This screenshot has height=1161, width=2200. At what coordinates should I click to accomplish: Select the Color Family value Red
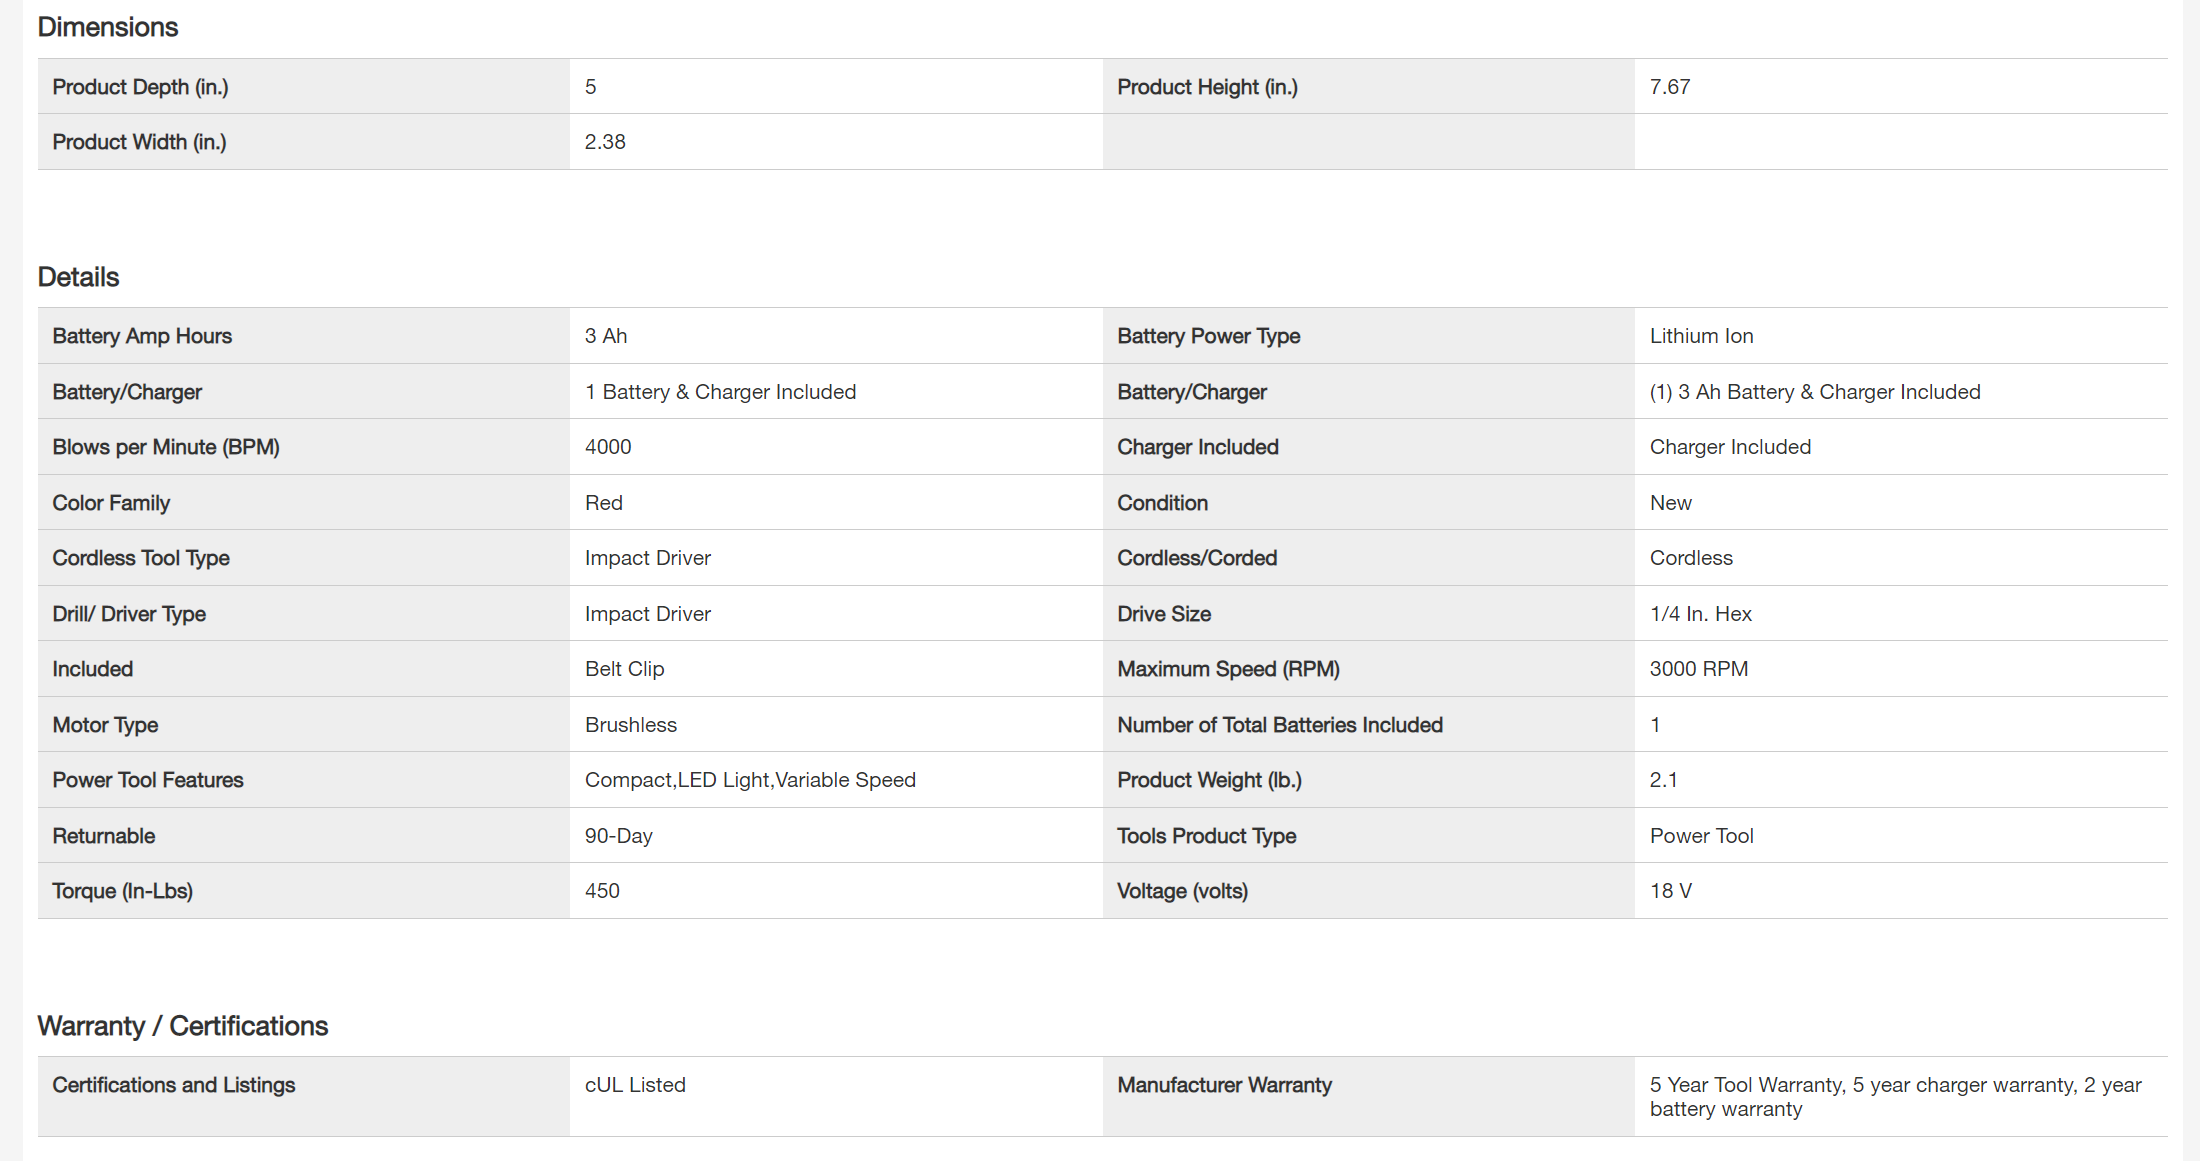click(604, 503)
